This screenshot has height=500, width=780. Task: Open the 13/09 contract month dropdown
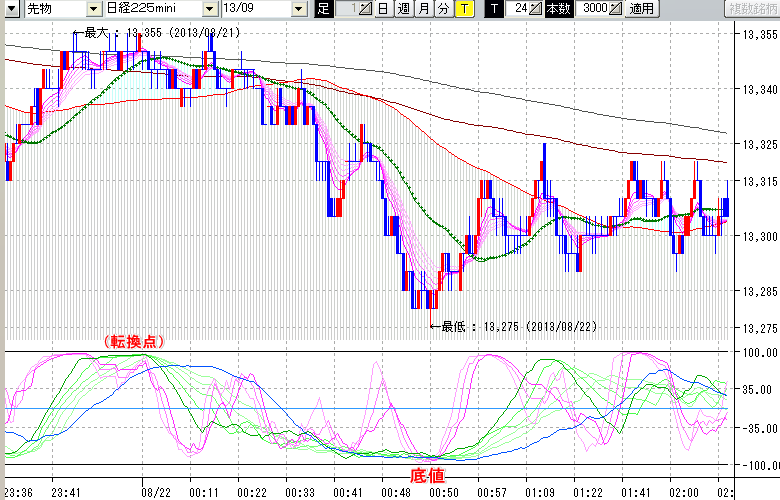(299, 9)
